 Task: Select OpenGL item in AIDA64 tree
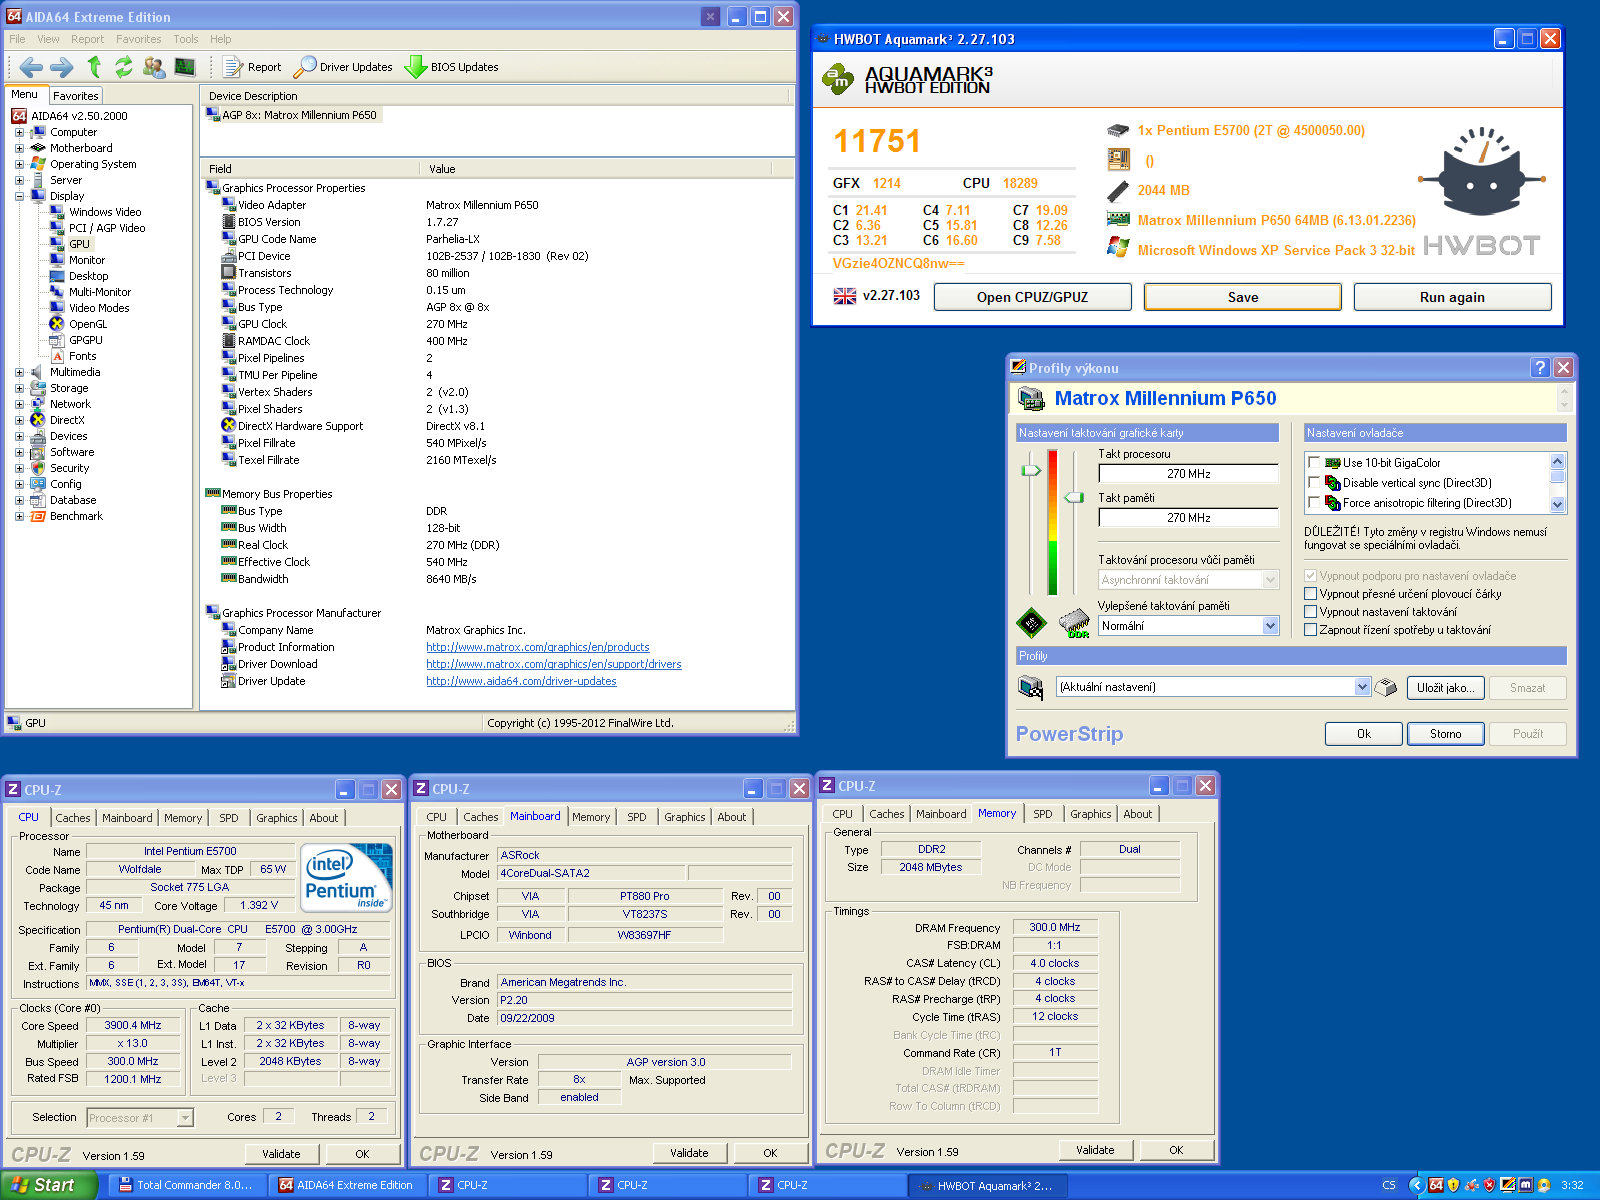coord(88,324)
